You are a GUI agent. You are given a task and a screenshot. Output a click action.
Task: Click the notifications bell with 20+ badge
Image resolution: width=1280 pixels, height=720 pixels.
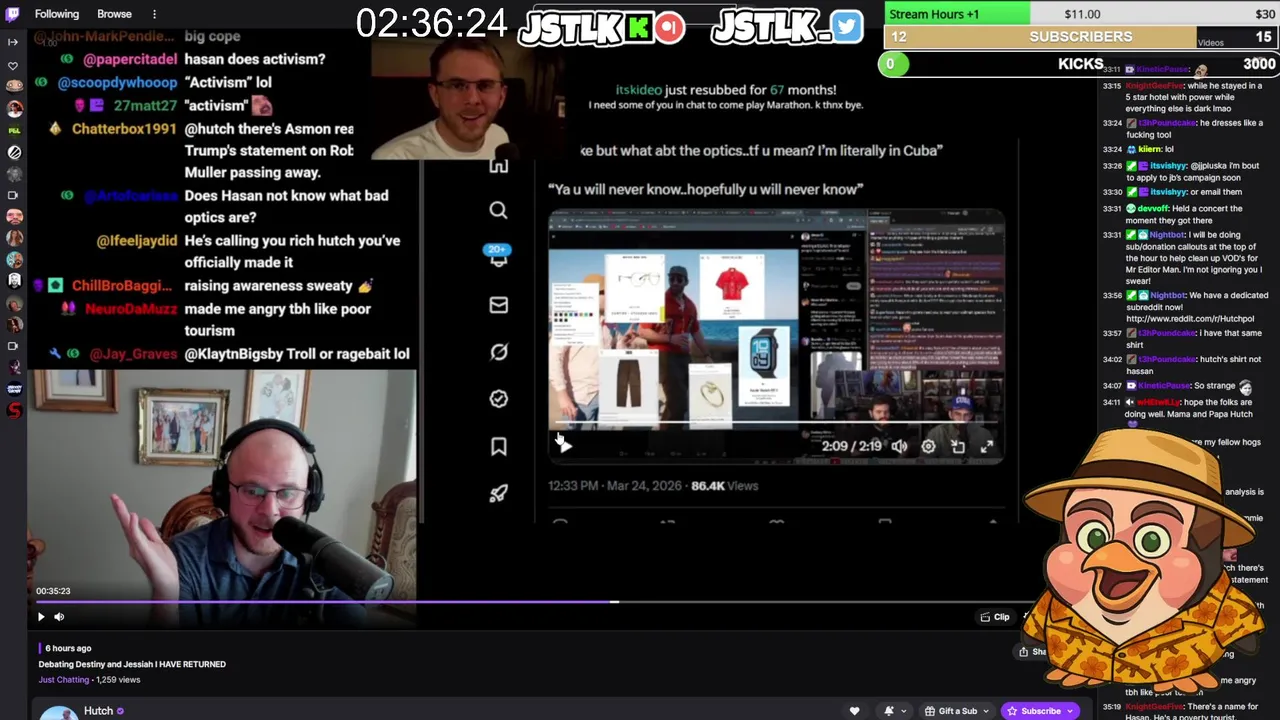click(498, 256)
